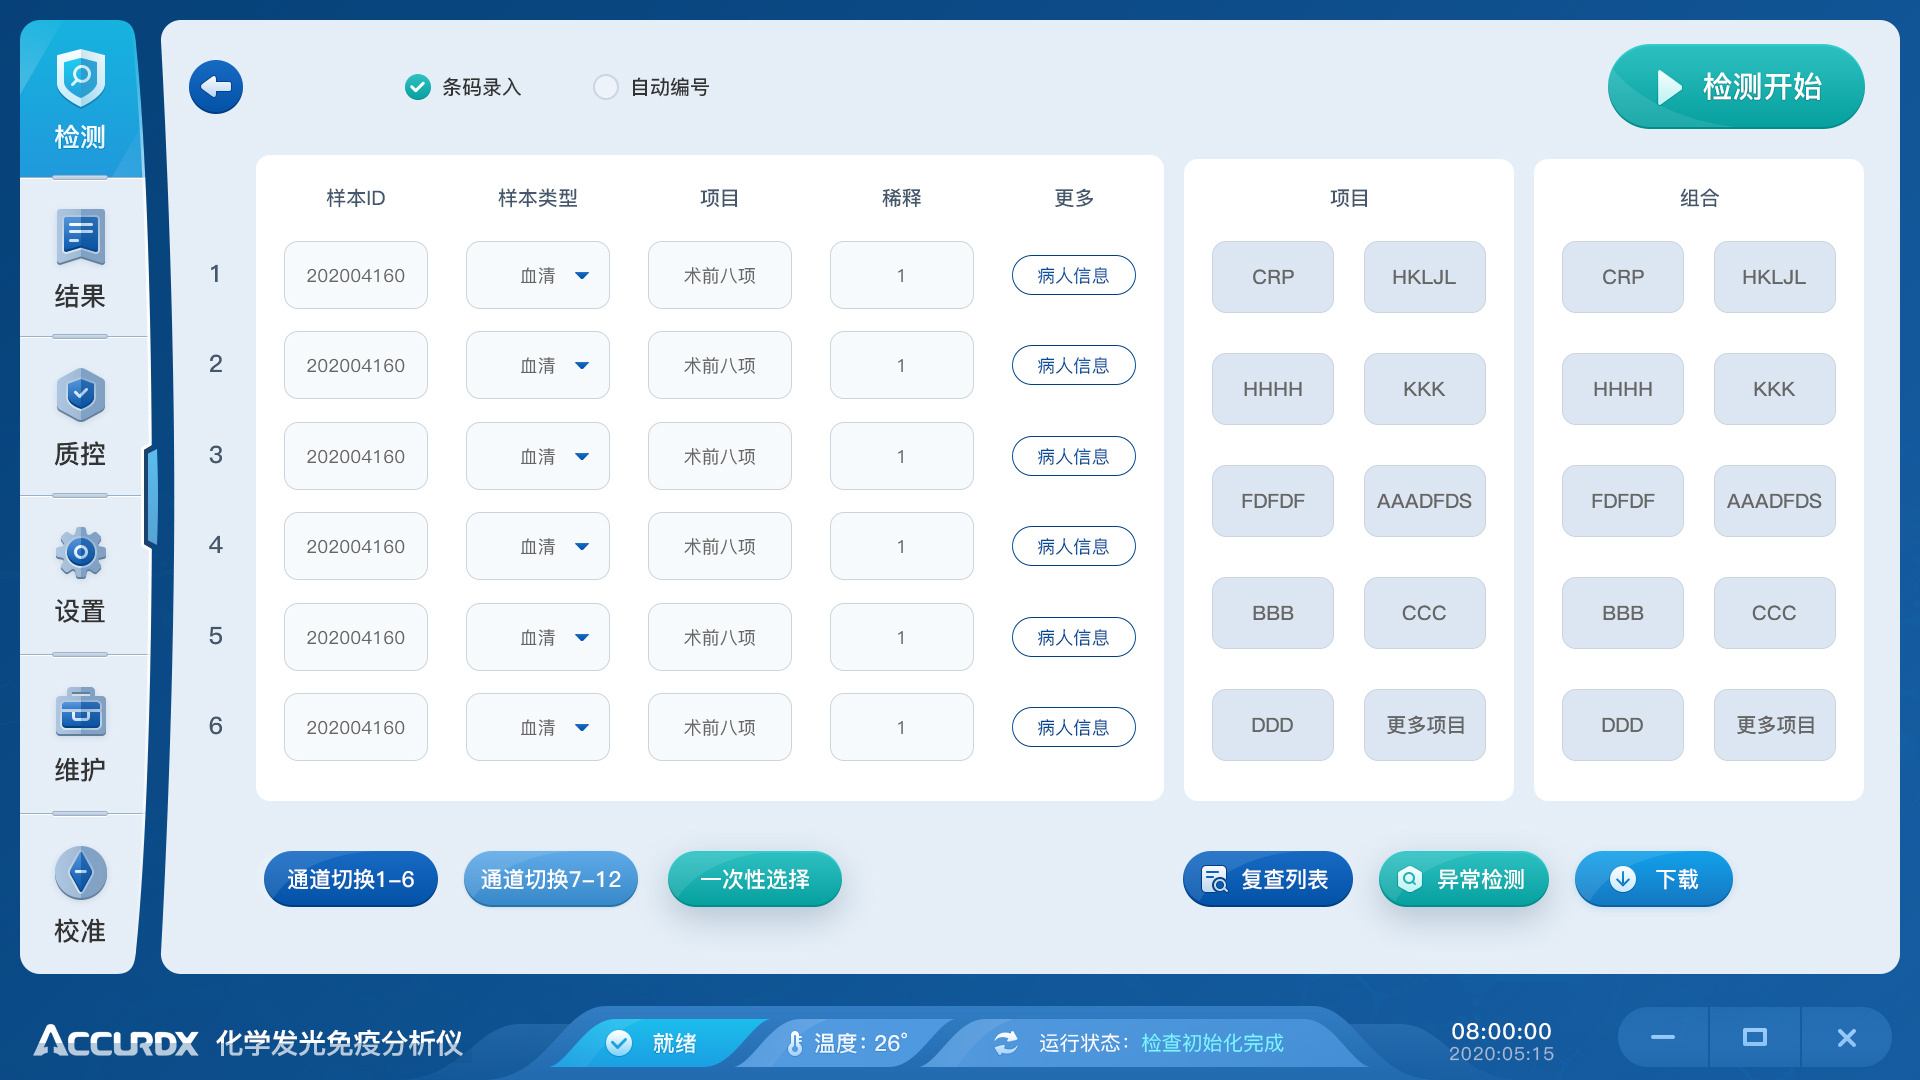Click 病人信息 for sample row 2
Viewport: 1920px width, 1080px height.
point(1073,365)
